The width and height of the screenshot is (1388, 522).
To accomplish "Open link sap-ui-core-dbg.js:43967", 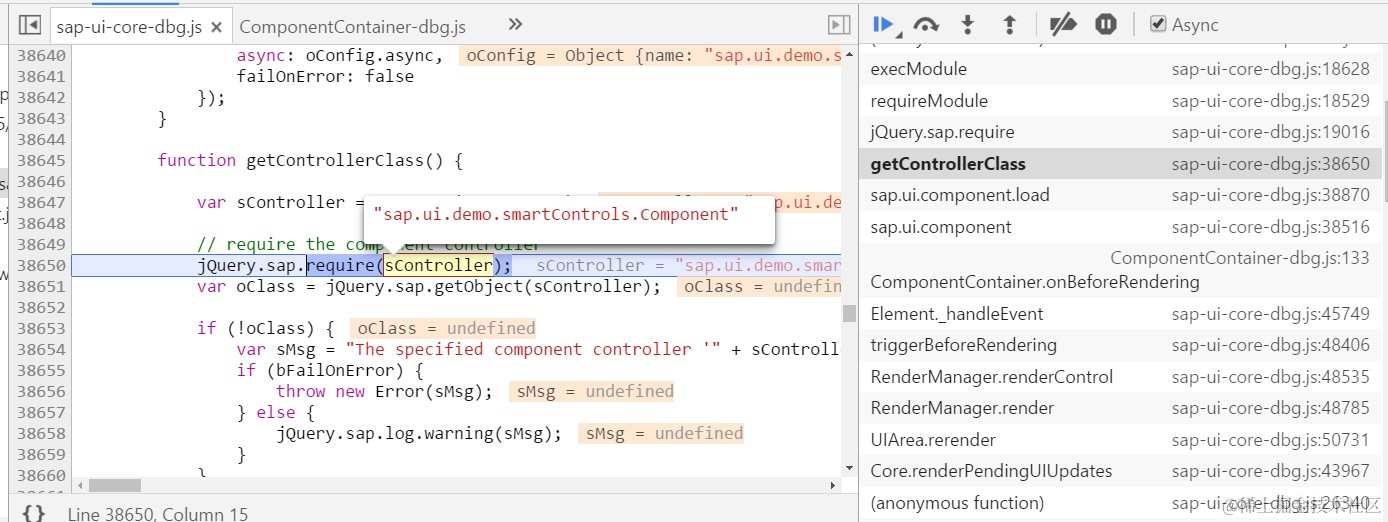I will (x=1270, y=471).
